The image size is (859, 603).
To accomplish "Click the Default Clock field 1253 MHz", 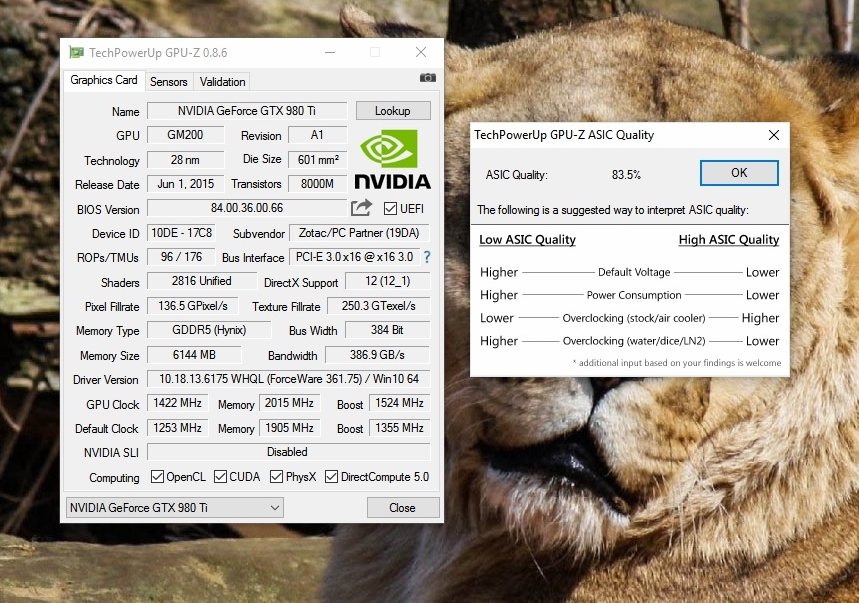I will point(177,428).
